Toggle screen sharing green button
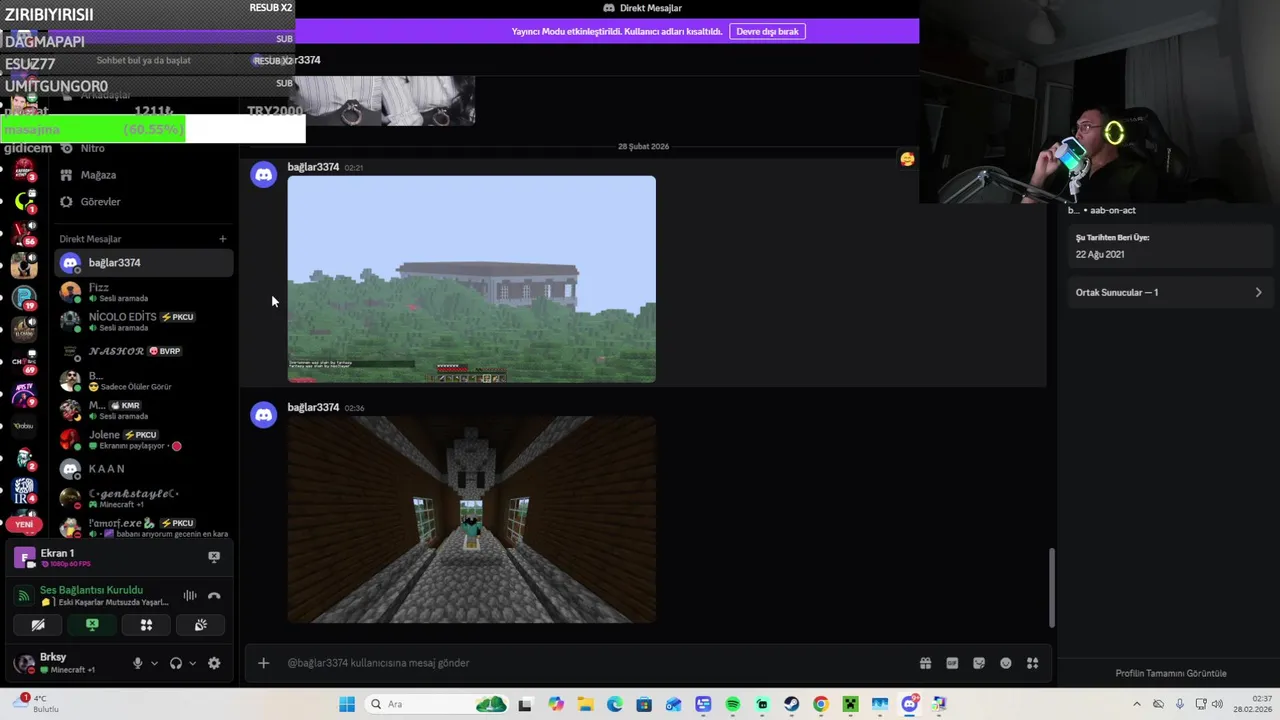 point(92,625)
